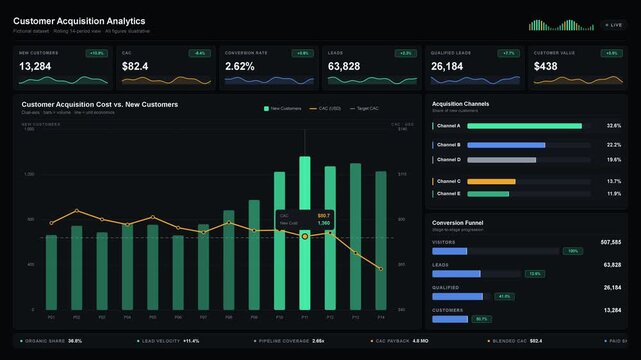The height and width of the screenshot is (360, 641).
Task: Click the Qualified Leads KPI card value 26,184
Action: click(447, 66)
